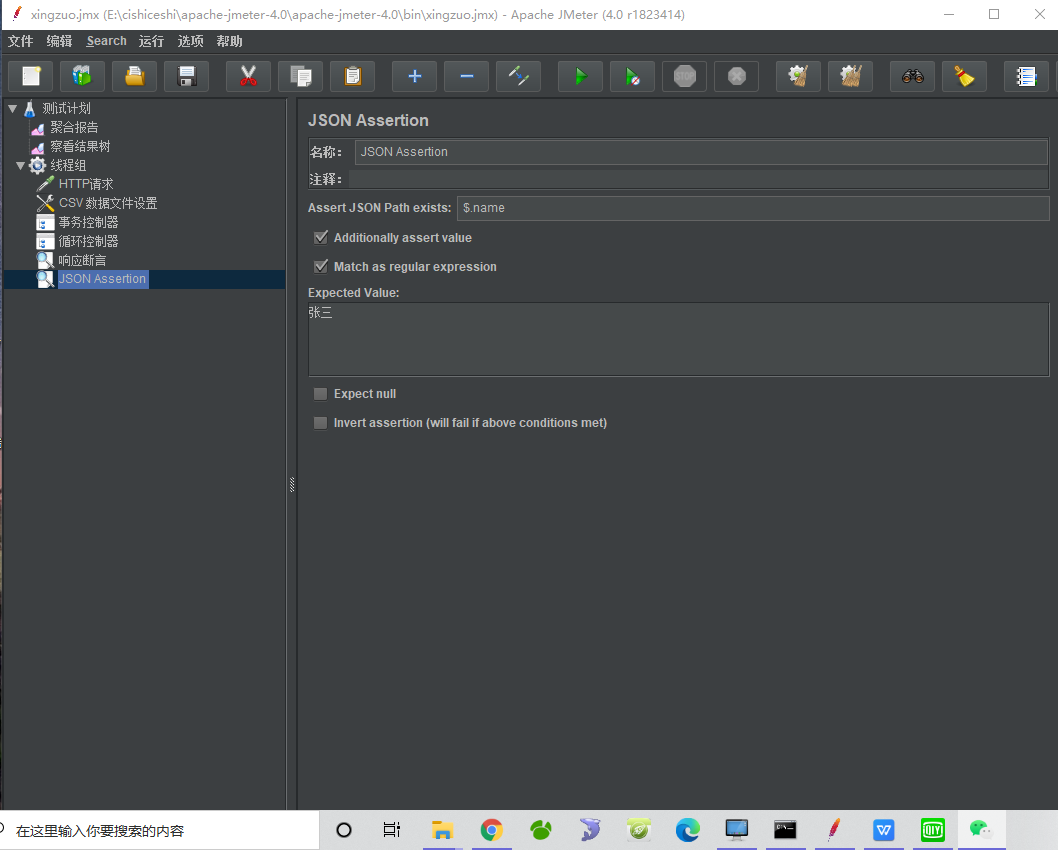Expand all tree nodes with plus icon
This screenshot has height=850, width=1058.
[414, 76]
